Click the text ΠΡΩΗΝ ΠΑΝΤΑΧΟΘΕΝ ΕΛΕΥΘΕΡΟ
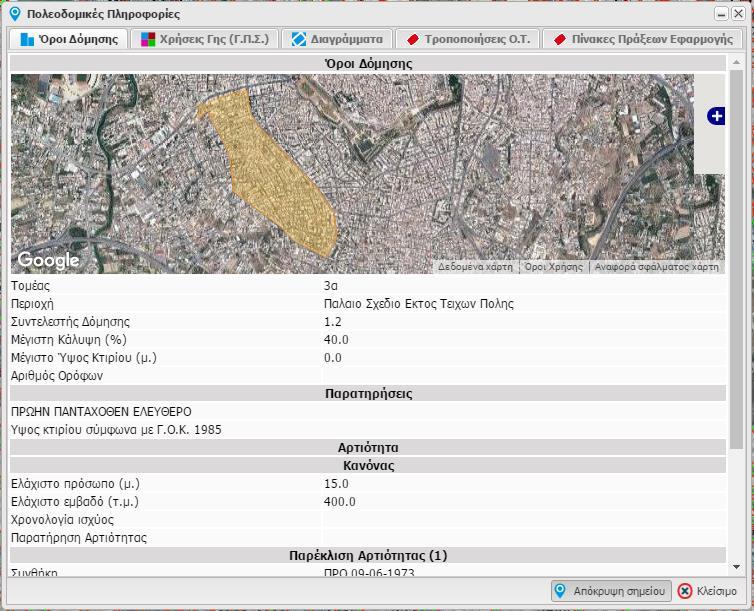The width and height of the screenshot is (754, 611). point(101,412)
